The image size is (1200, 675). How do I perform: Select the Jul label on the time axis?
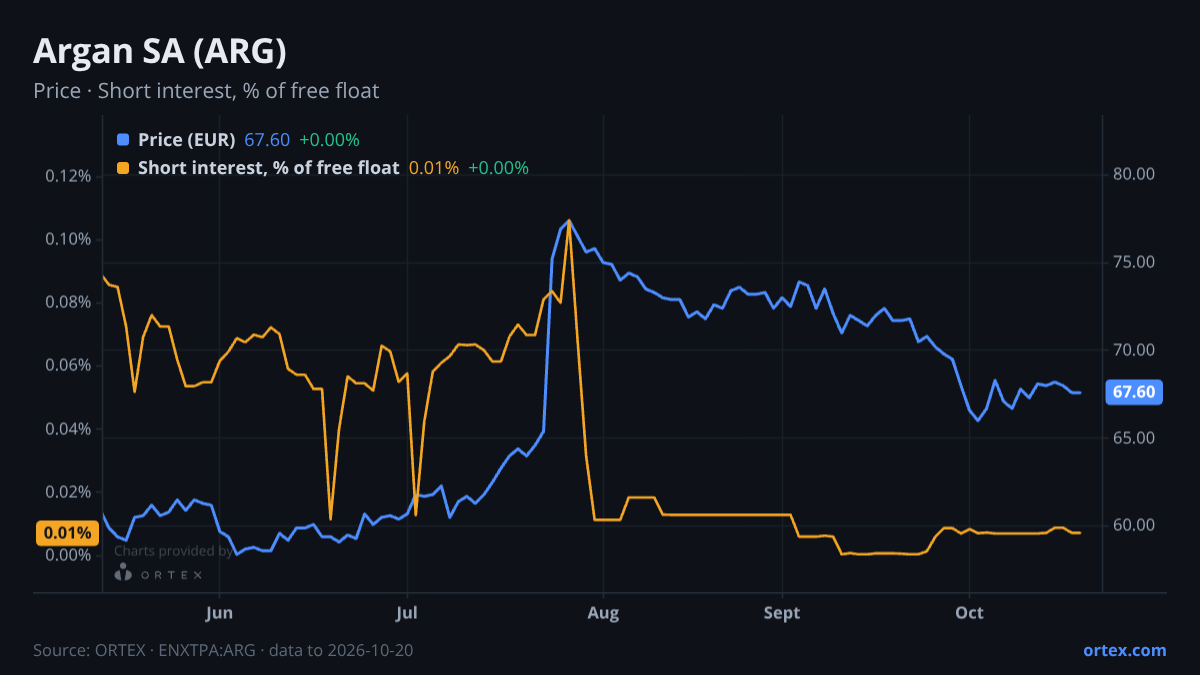tap(406, 613)
